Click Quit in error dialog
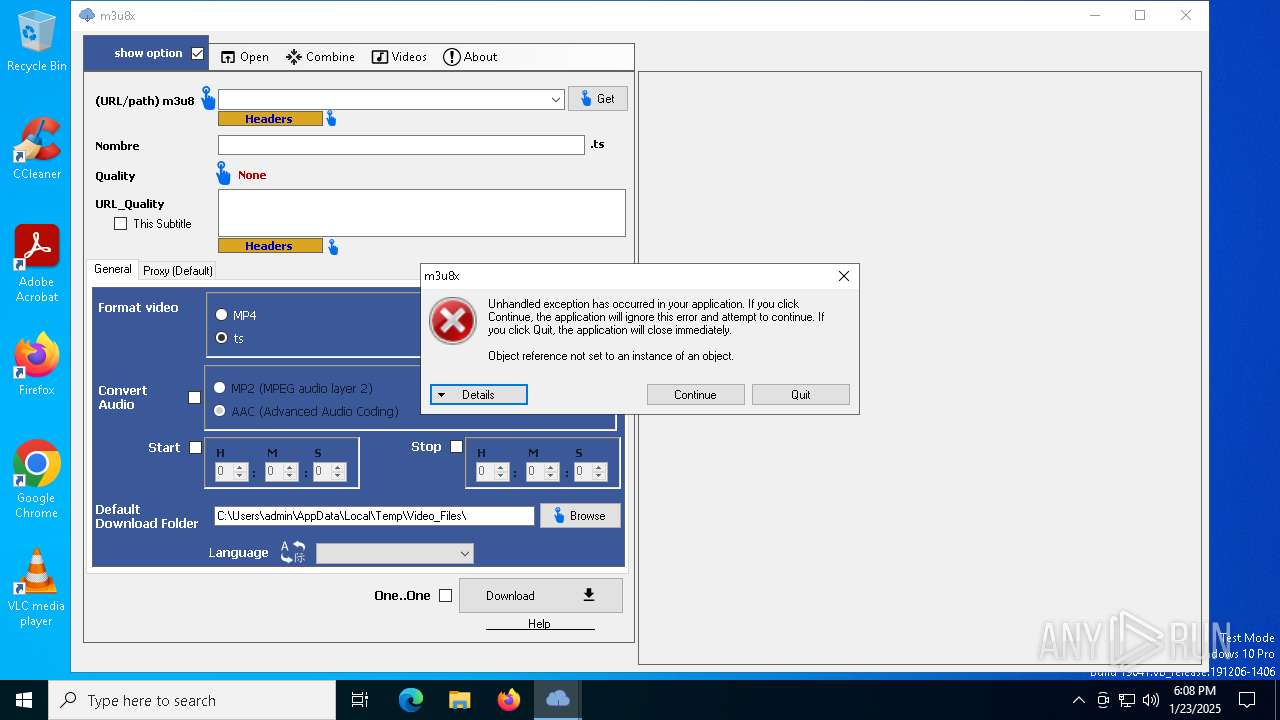The image size is (1280, 720). pos(801,395)
